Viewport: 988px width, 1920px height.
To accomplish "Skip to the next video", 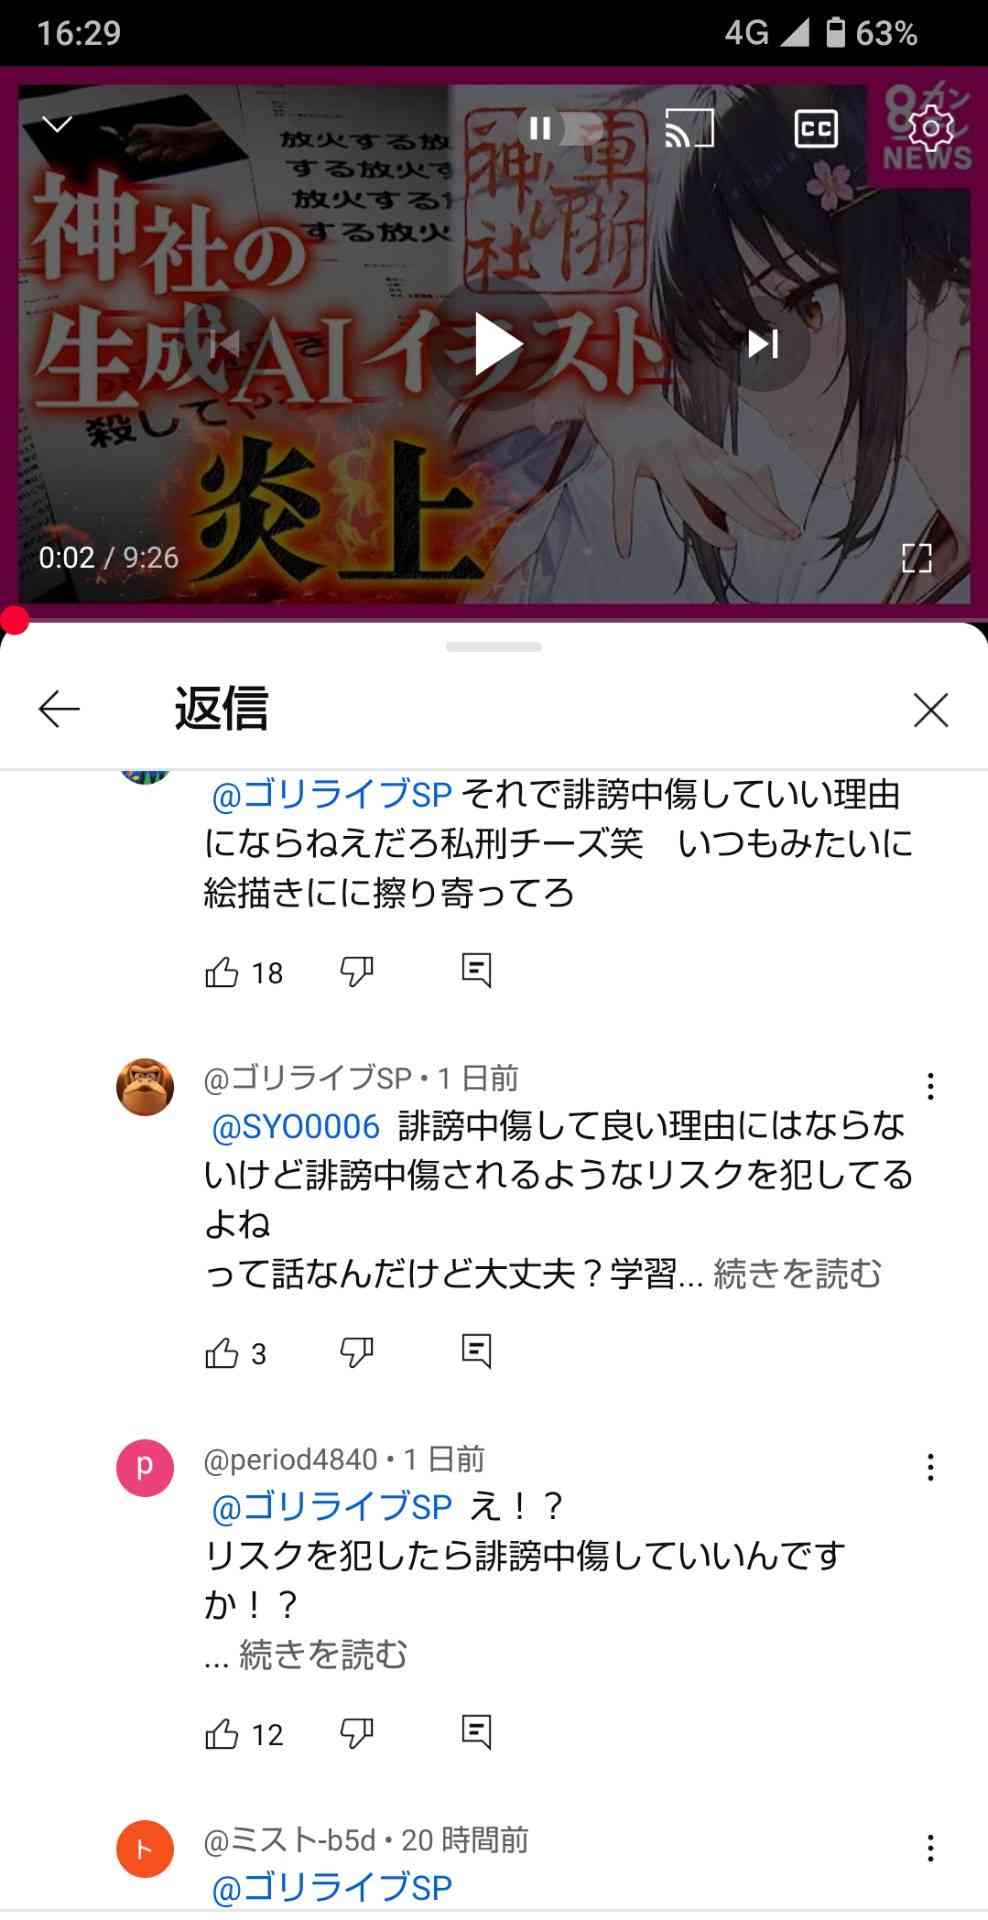I will (763, 344).
